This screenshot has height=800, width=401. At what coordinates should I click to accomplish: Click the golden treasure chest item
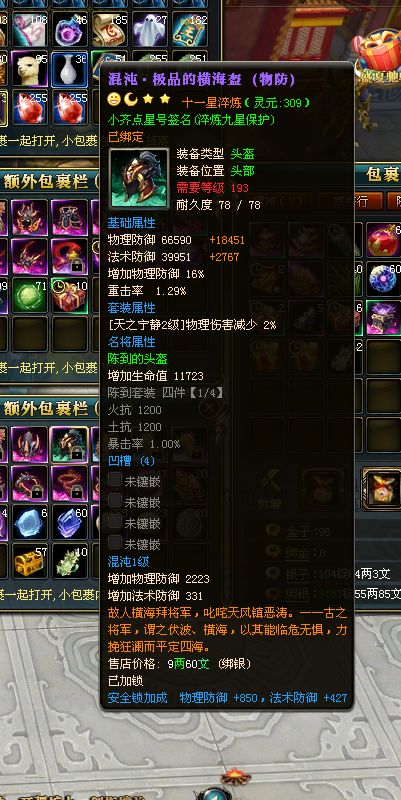point(29,560)
